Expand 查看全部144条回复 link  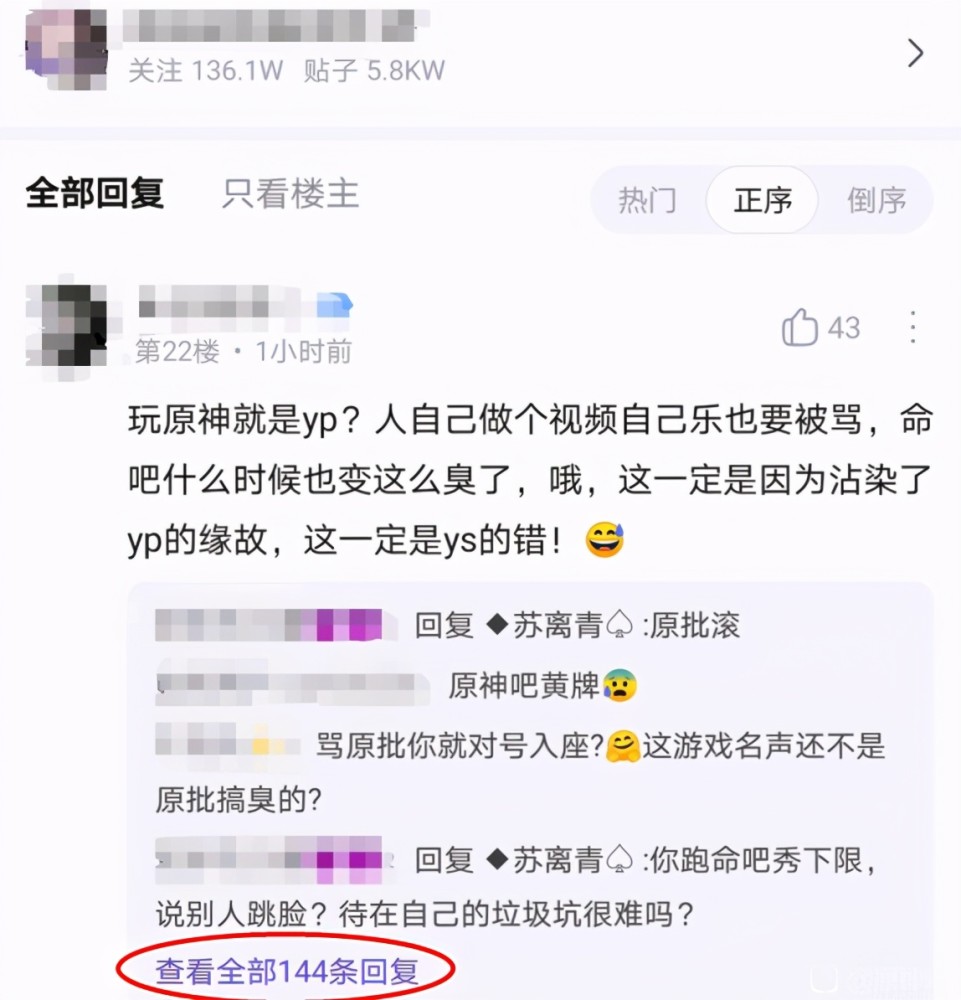287,971
